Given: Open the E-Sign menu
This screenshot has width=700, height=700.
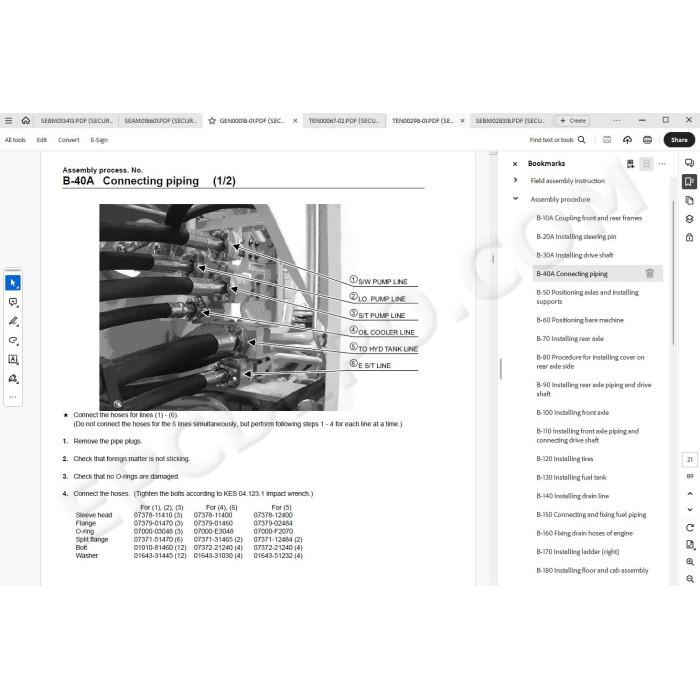Looking at the screenshot, I should click(x=99, y=140).
